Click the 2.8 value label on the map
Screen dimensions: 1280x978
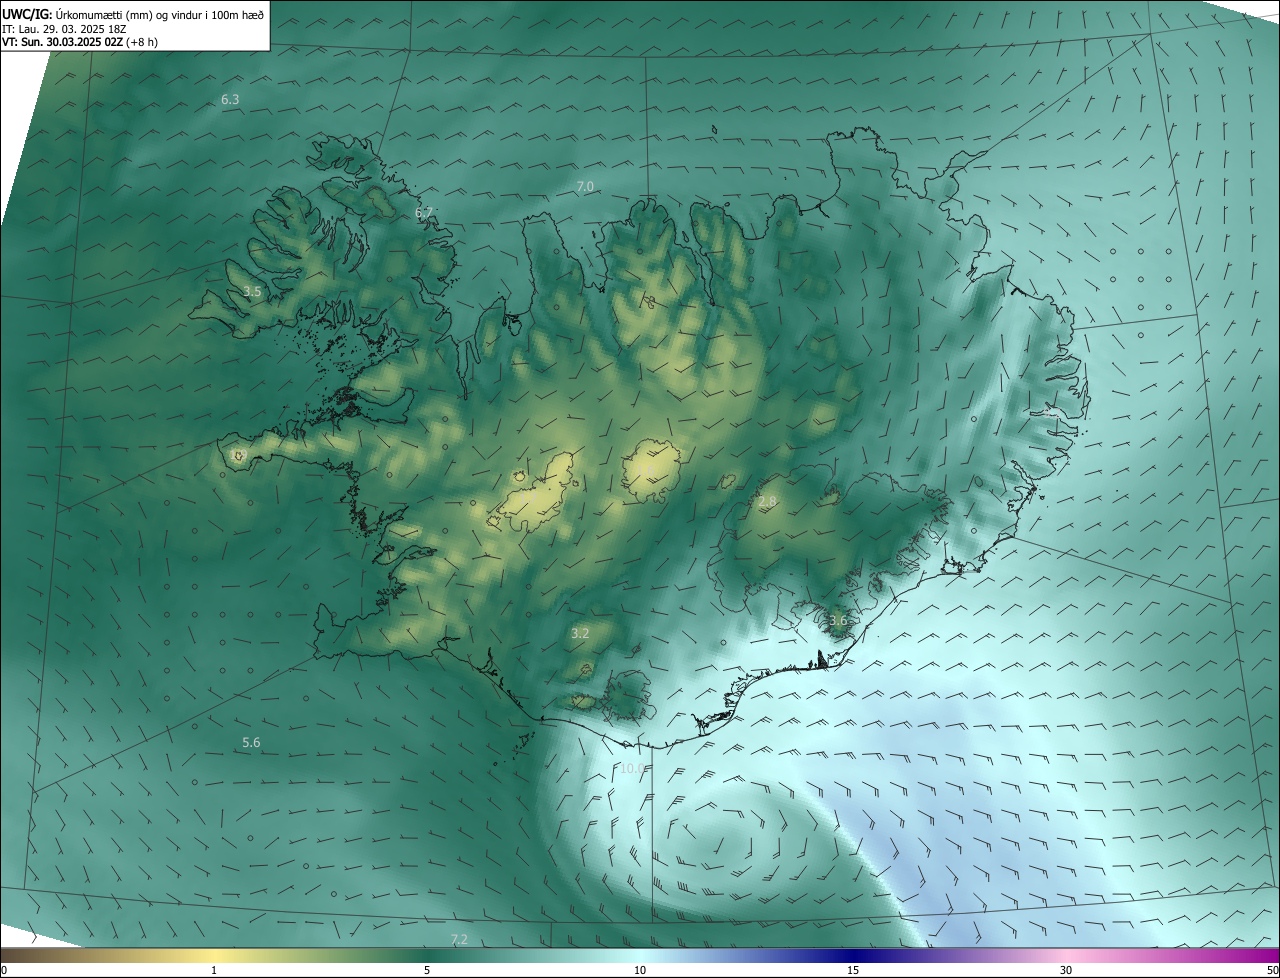pos(767,502)
